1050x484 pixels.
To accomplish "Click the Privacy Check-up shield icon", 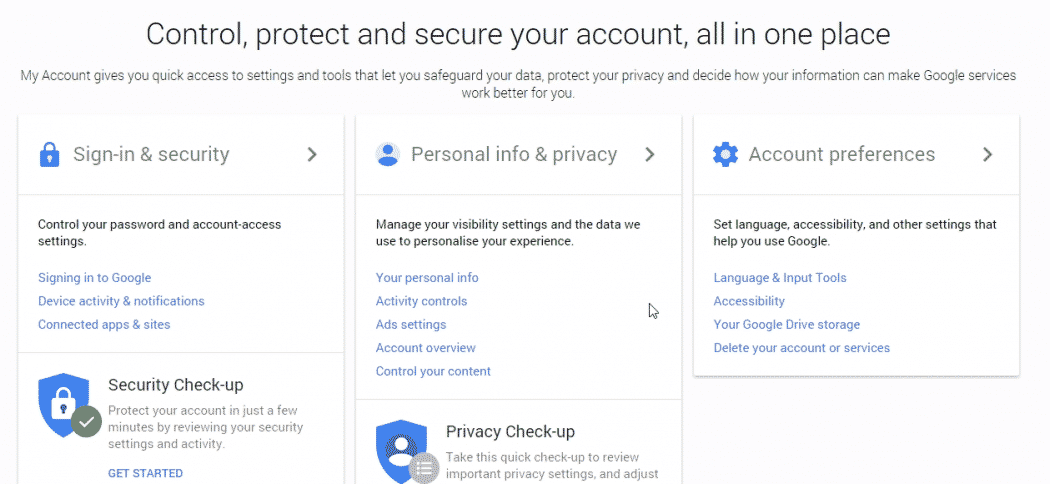I will [x=407, y=451].
